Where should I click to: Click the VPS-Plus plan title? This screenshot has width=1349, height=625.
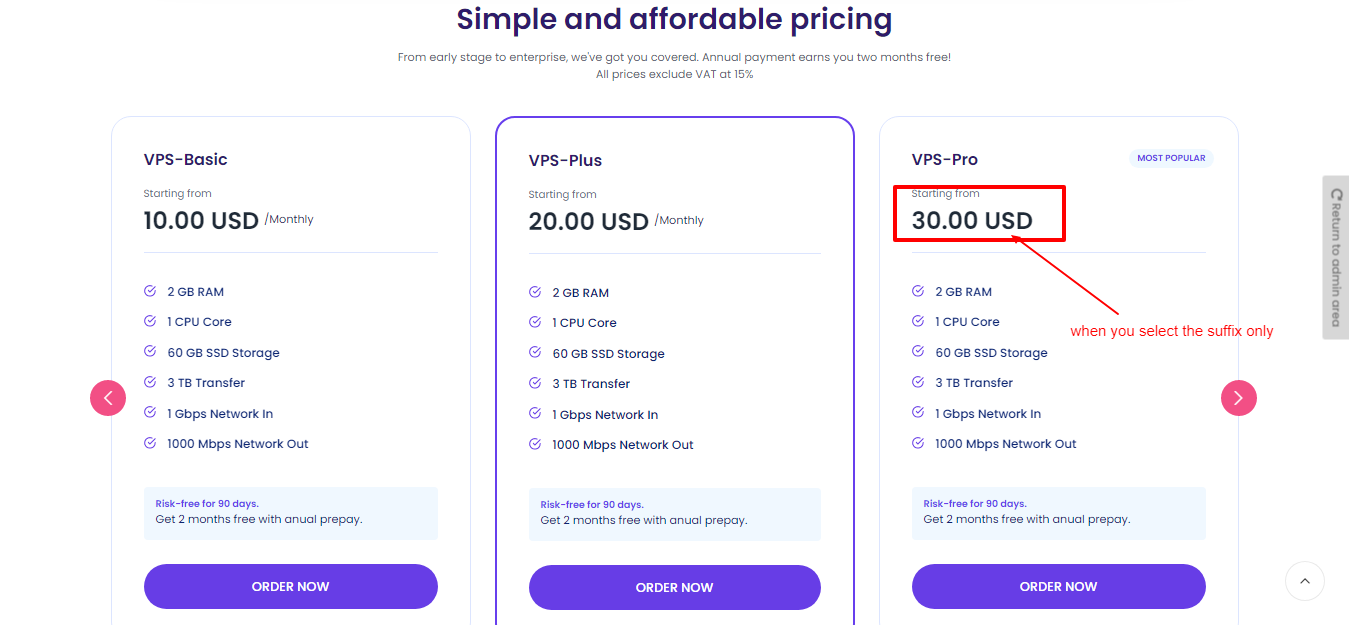coord(565,160)
